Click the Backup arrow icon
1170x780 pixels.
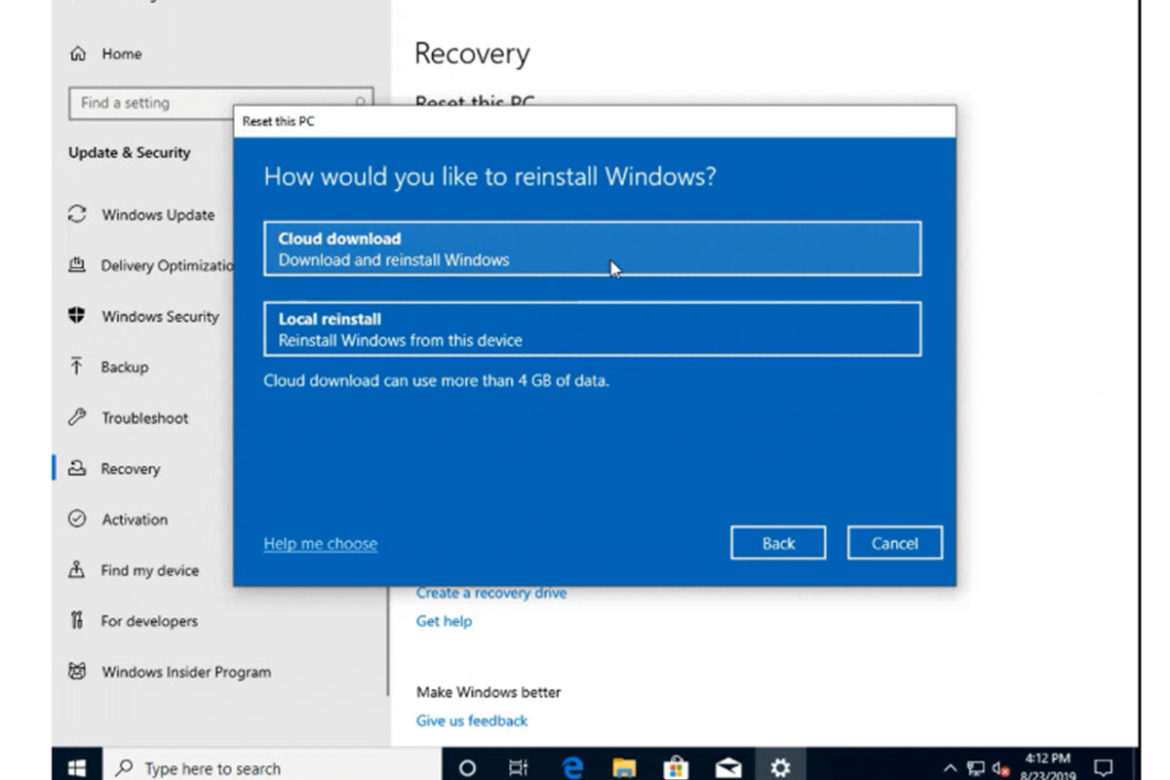76,366
